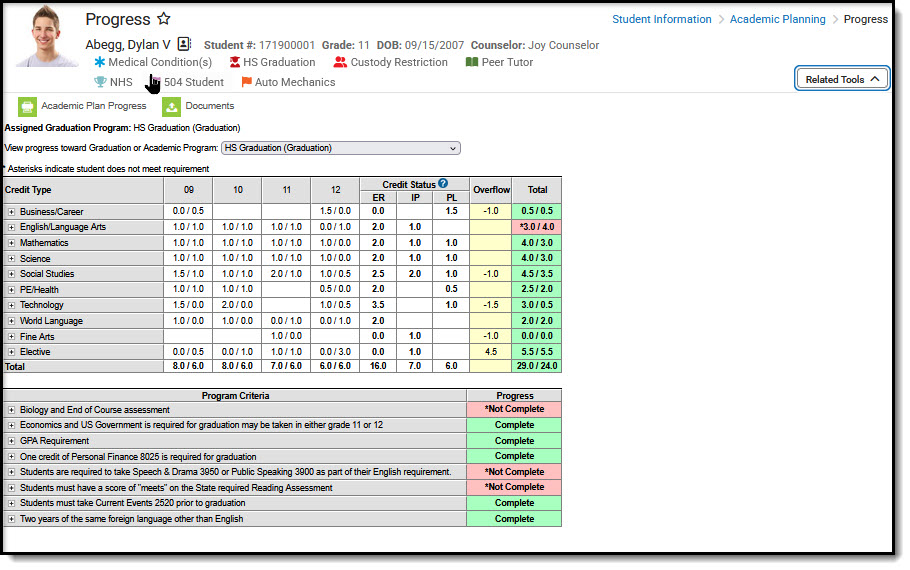Expand the Mathematics credit row
The width and height of the screenshot is (910, 570).
click(x=11, y=243)
